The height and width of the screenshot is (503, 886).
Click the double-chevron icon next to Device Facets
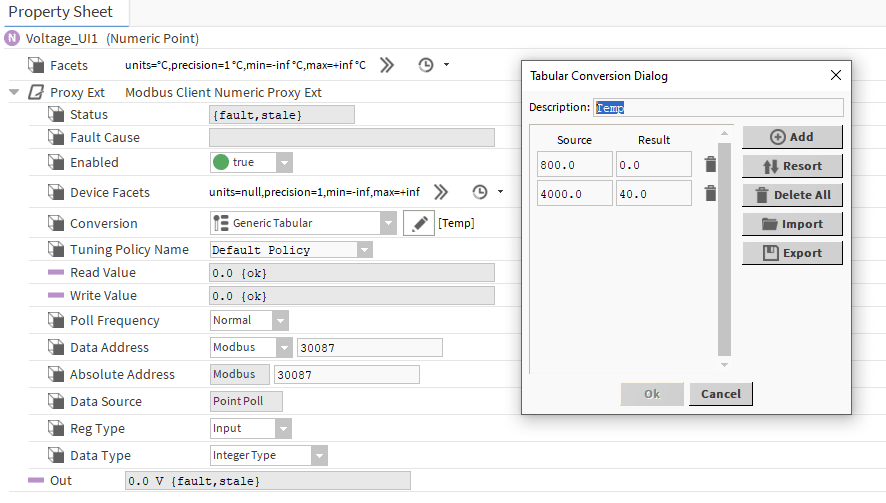click(441, 192)
